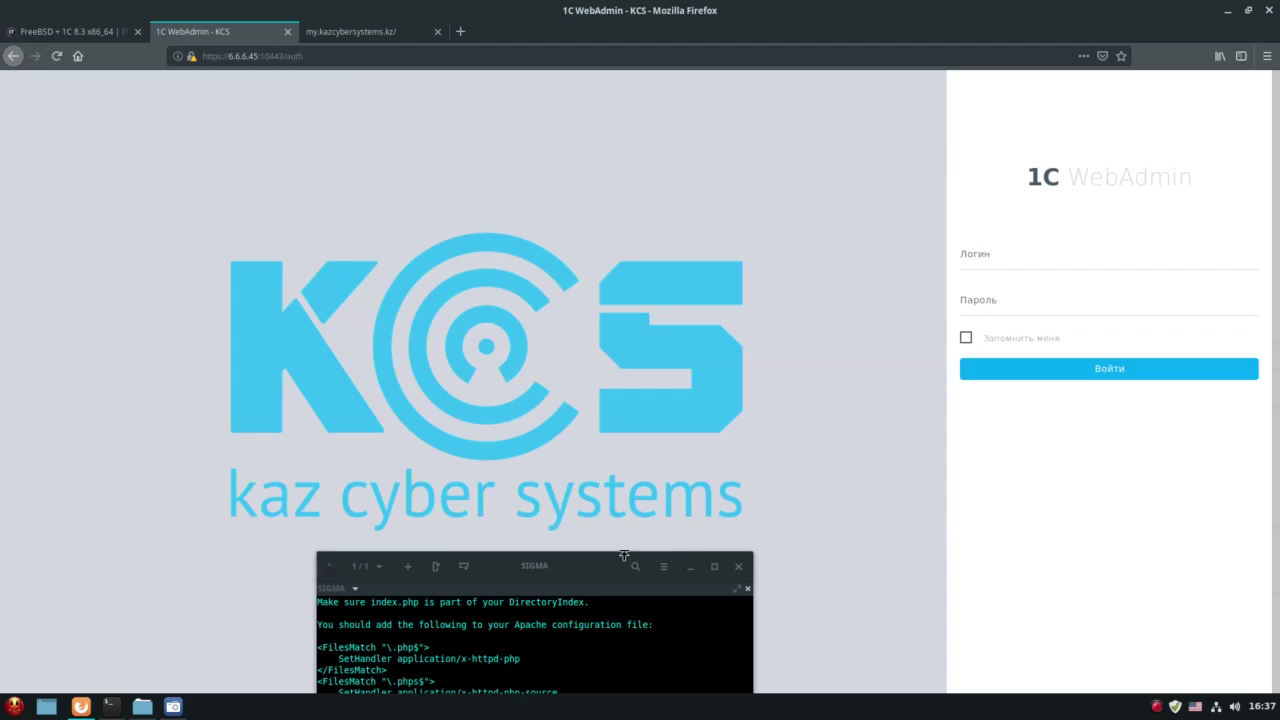Expand SIGMA session dropdown arrow
The width and height of the screenshot is (1280, 720).
[355, 589]
